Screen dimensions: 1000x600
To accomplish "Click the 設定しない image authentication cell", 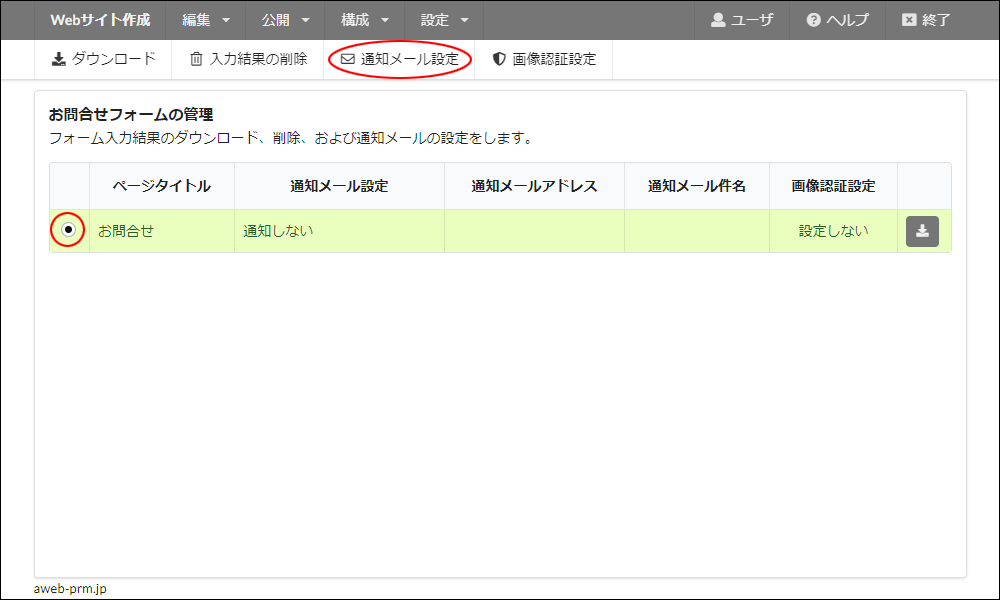I will tap(833, 231).
